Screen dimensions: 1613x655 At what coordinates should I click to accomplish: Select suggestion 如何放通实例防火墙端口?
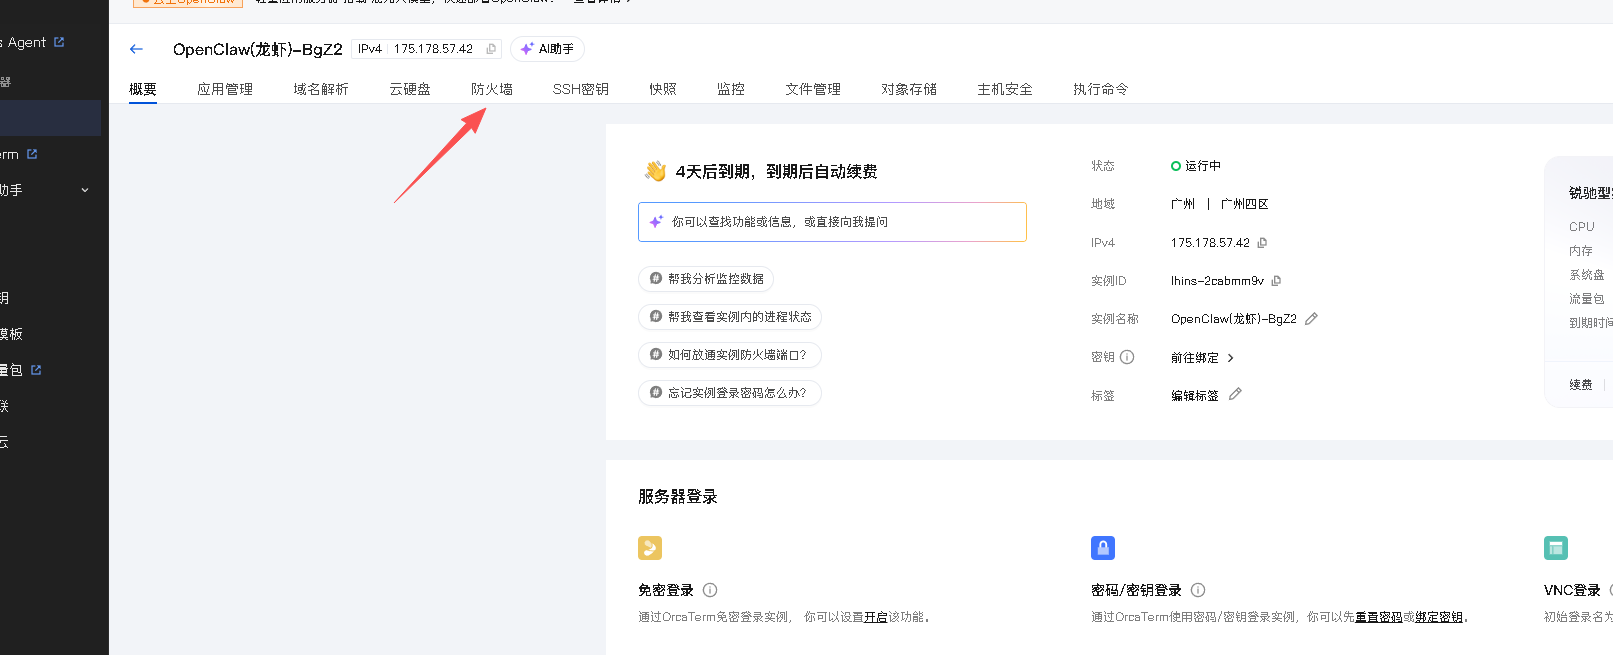click(x=730, y=355)
